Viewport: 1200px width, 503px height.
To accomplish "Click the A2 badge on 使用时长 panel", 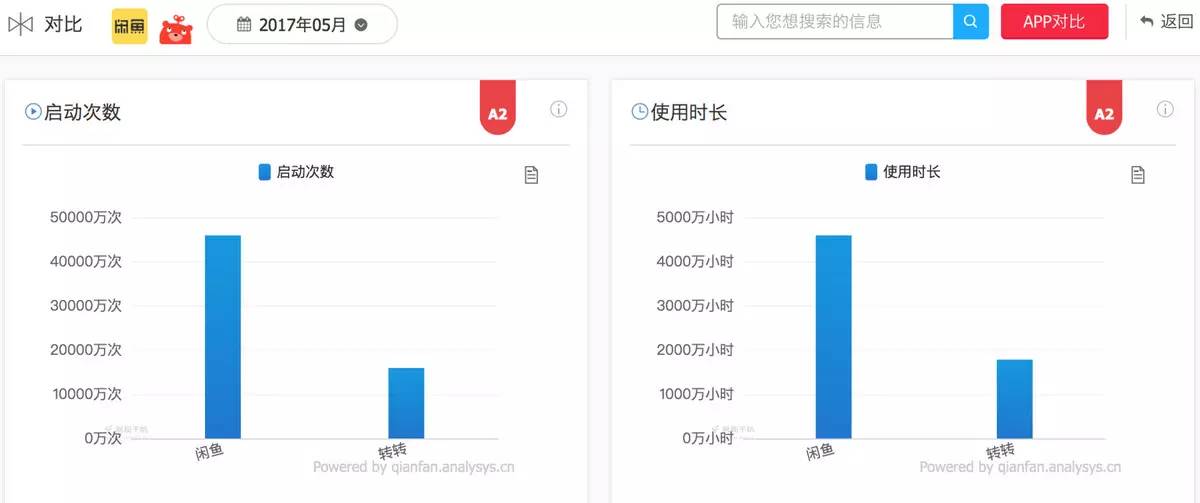I will tap(1104, 107).
